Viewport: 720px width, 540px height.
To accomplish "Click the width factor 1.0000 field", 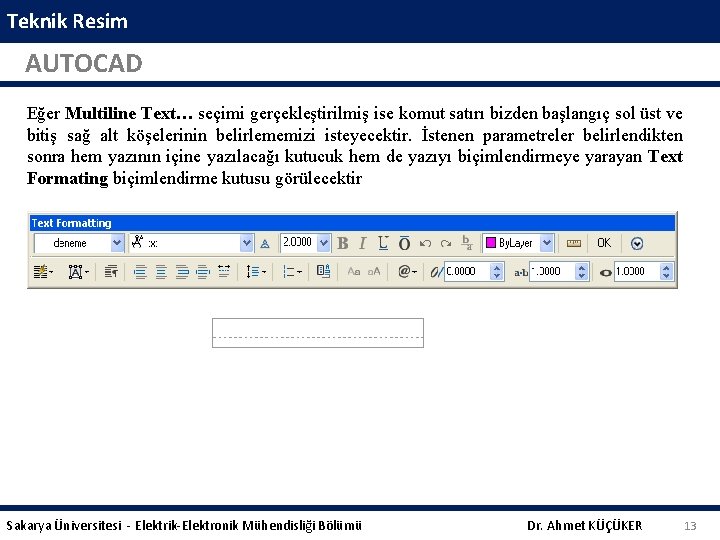I will coord(637,271).
